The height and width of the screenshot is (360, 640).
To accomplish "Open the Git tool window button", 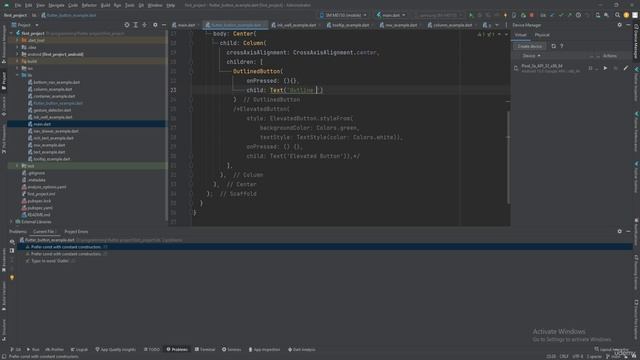I will (16, 349).
